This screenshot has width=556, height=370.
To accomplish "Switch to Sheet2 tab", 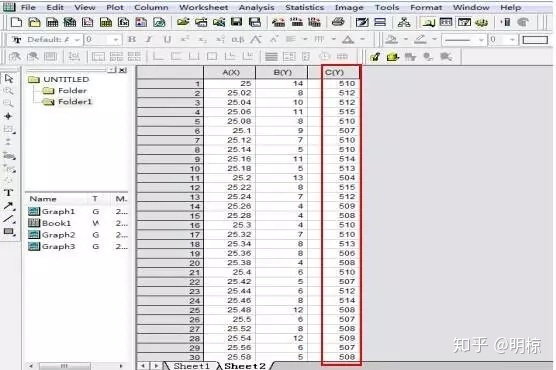I will (x=245, y=366).
